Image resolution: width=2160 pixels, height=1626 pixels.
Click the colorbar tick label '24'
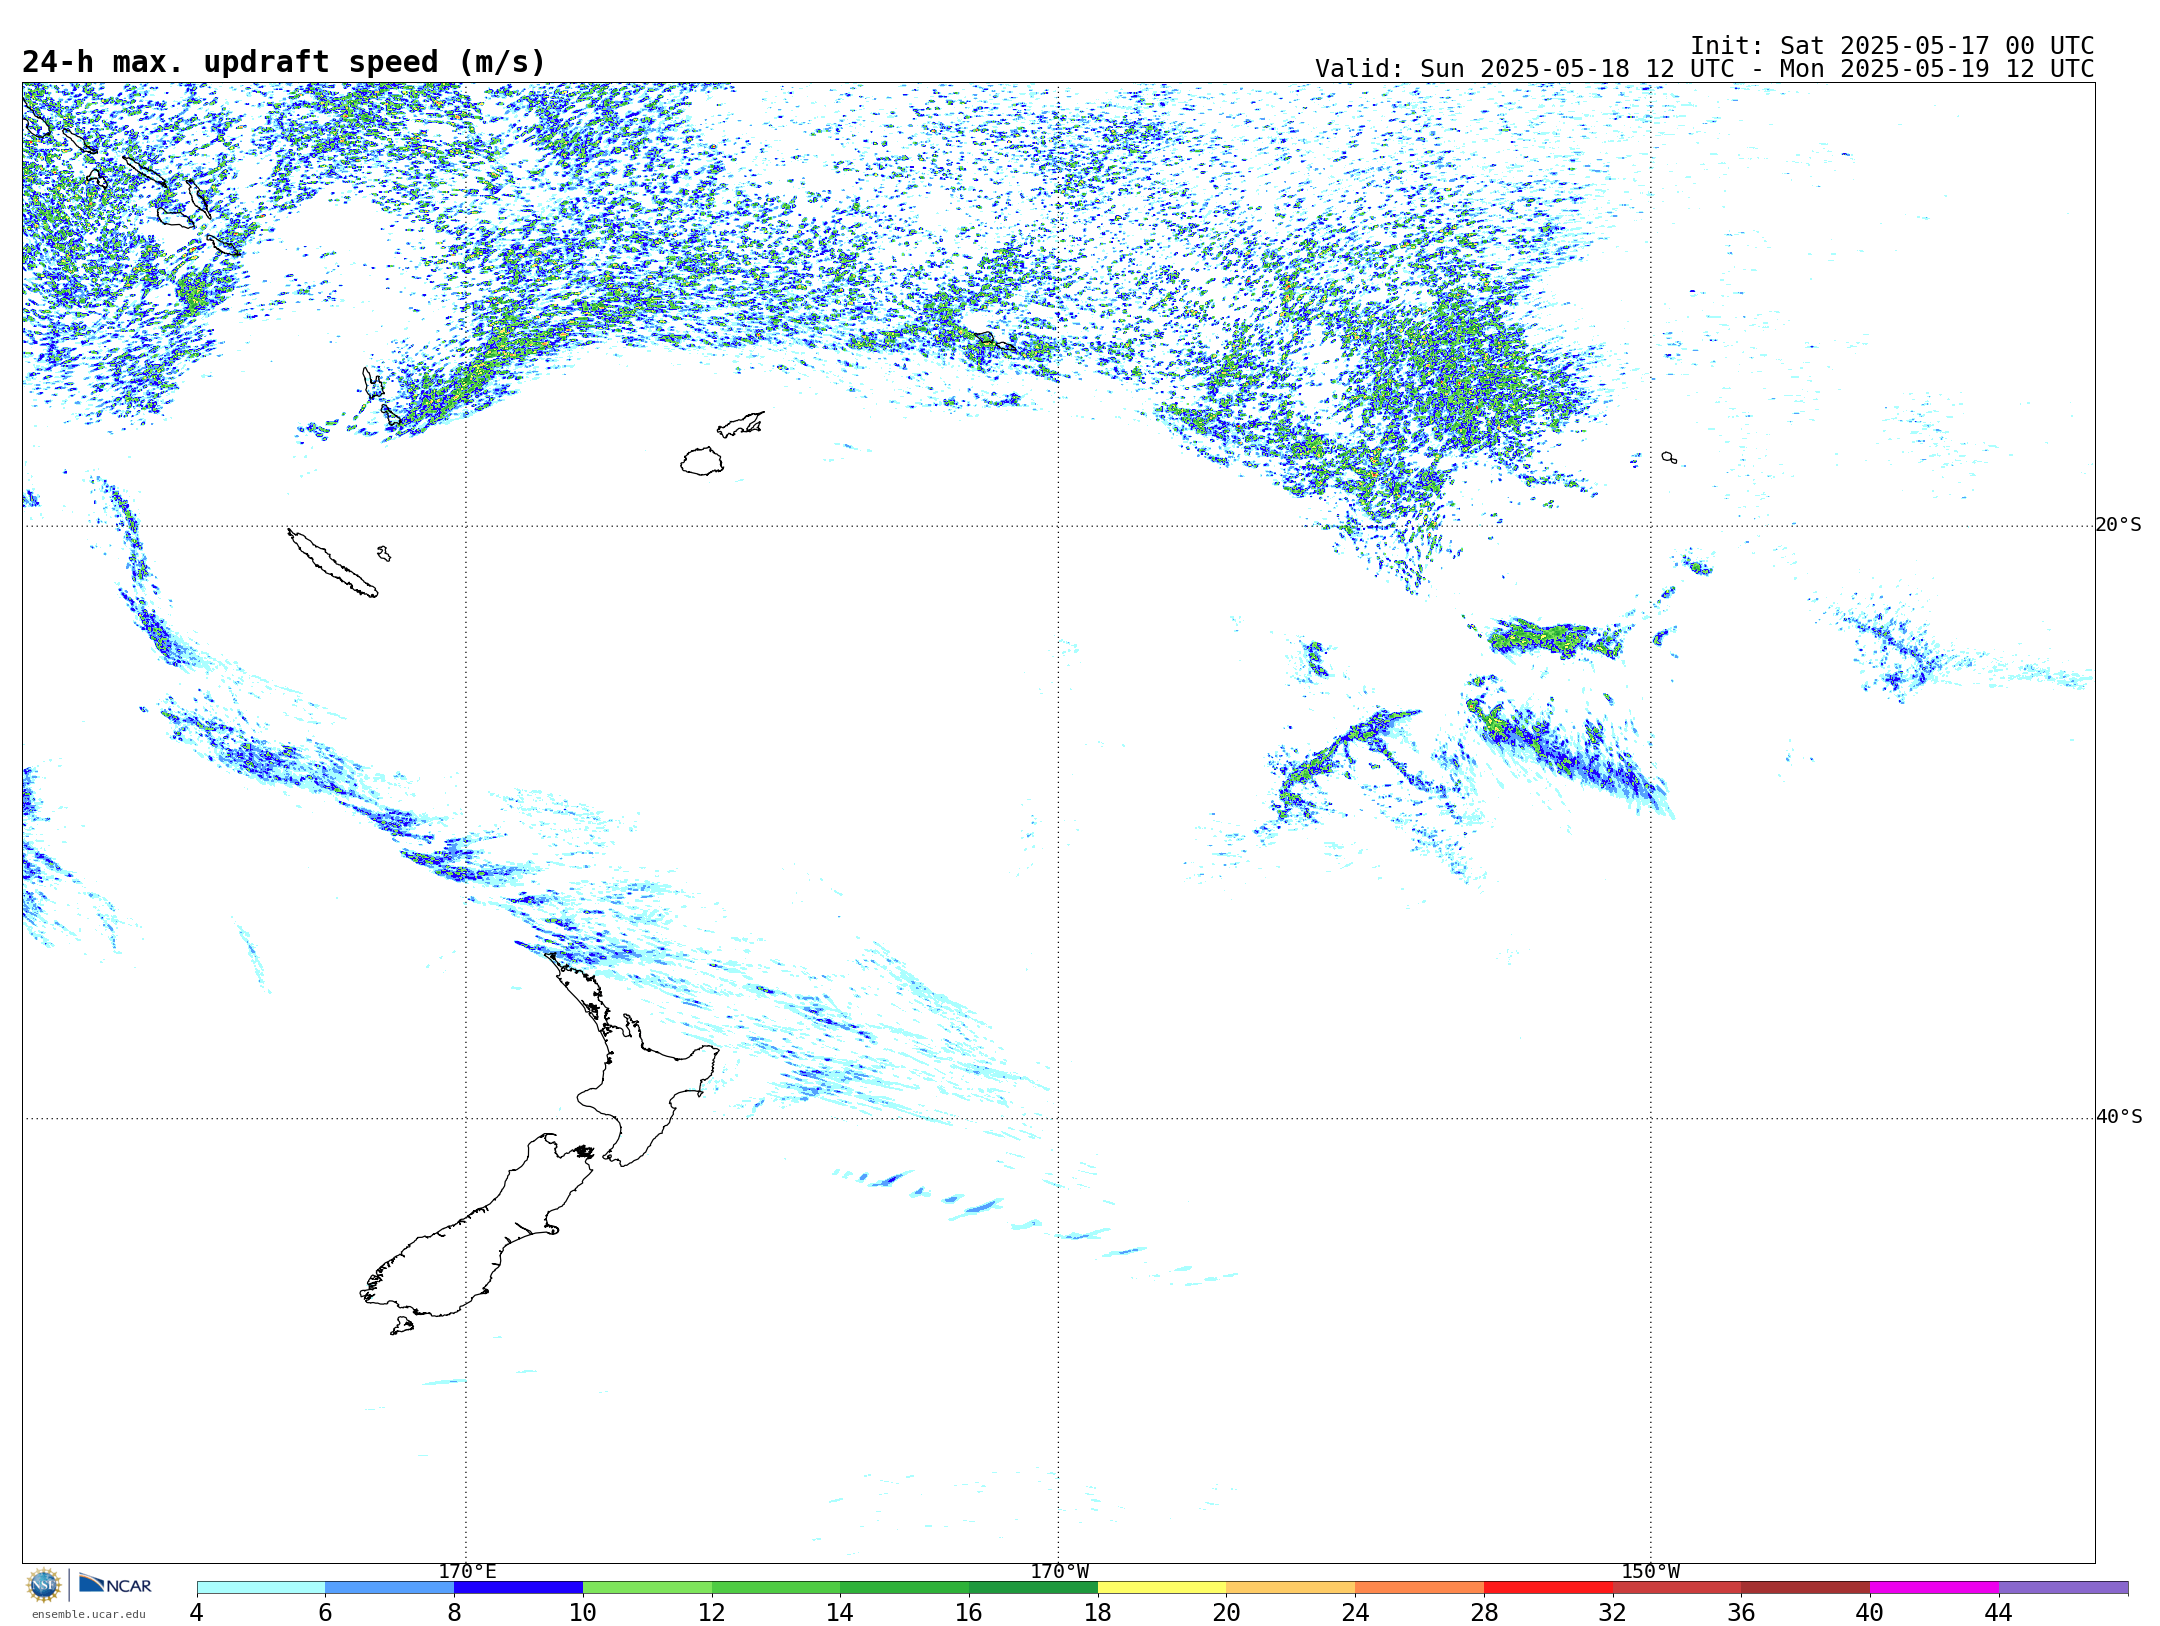(x=1355, y=1612)
